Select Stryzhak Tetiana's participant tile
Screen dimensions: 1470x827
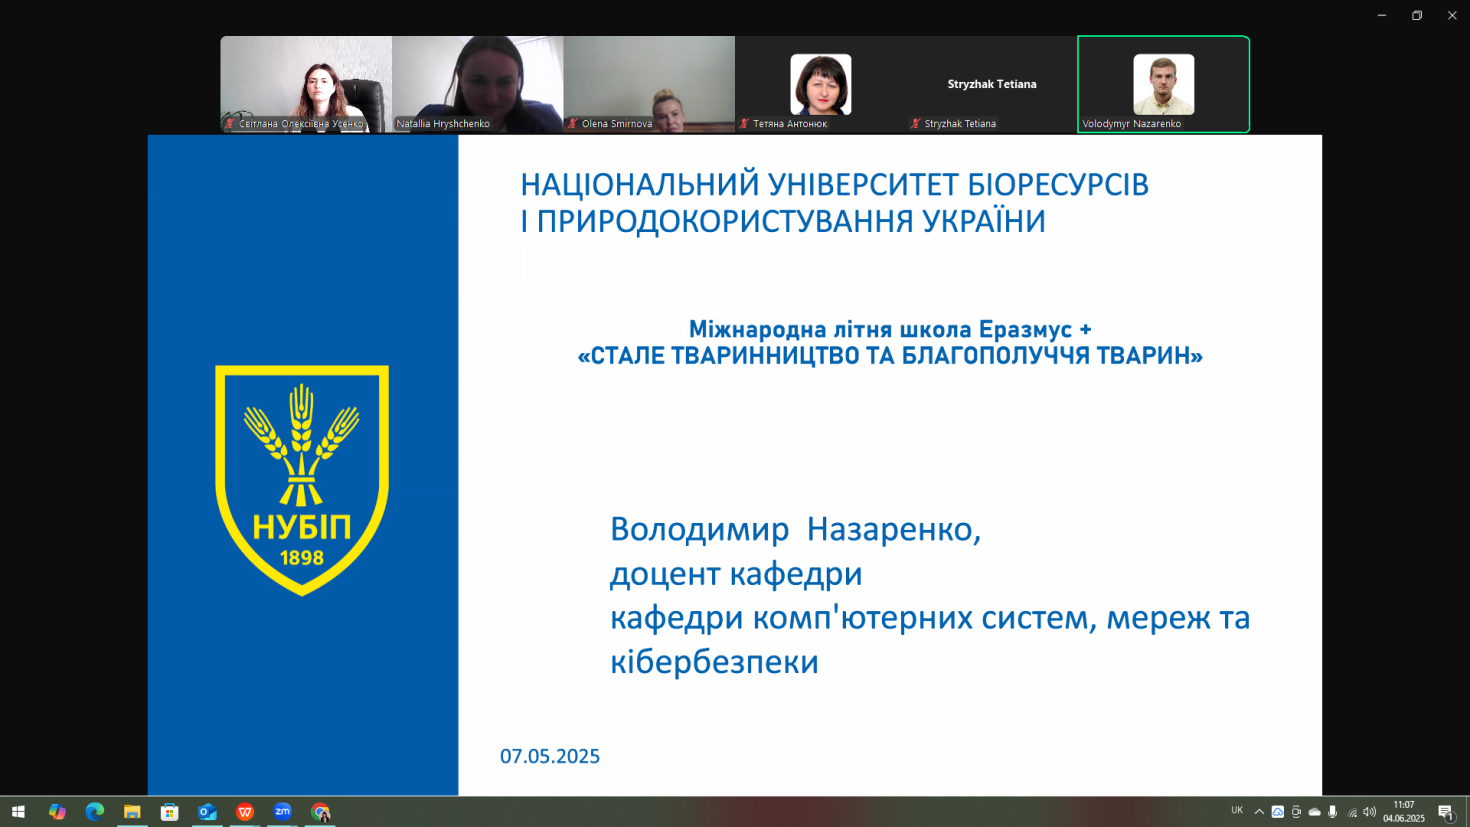(x=992, y=84)
